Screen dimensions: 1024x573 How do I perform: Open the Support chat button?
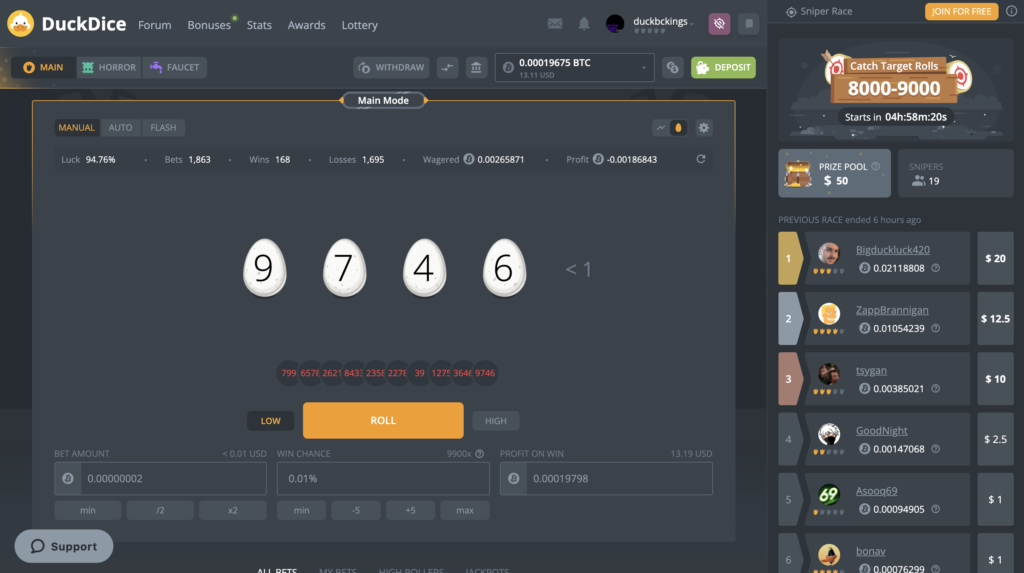click(64, 546)
